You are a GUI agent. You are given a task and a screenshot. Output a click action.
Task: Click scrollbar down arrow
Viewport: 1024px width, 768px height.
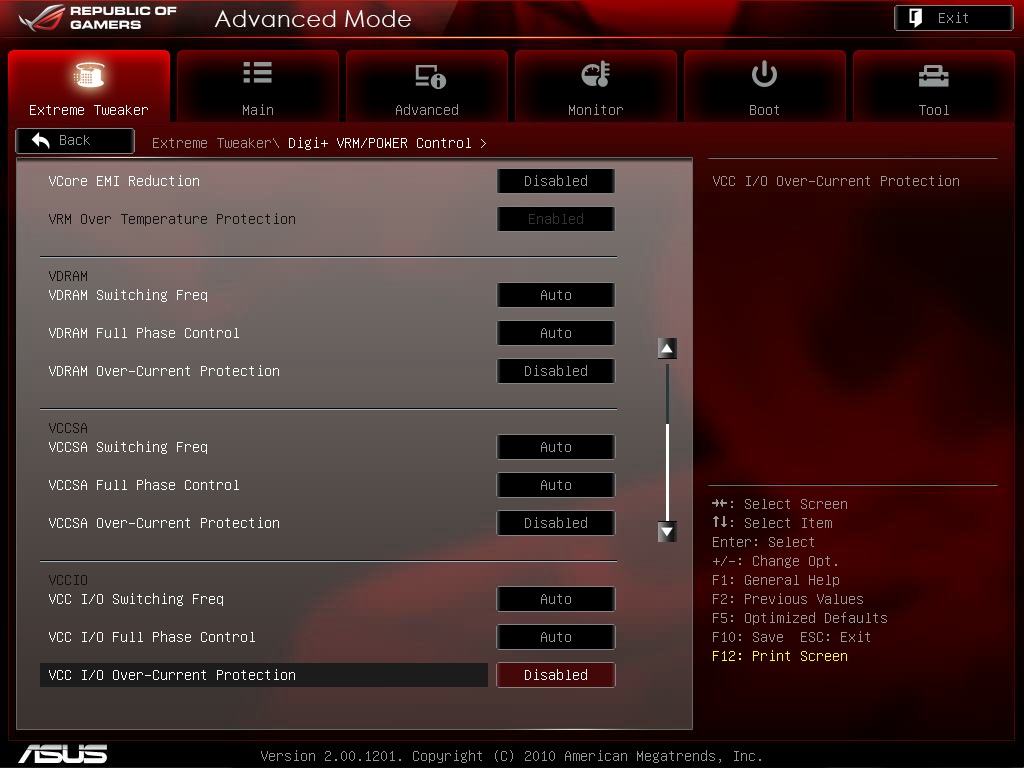pyautogui.click(x=667, y=532)
